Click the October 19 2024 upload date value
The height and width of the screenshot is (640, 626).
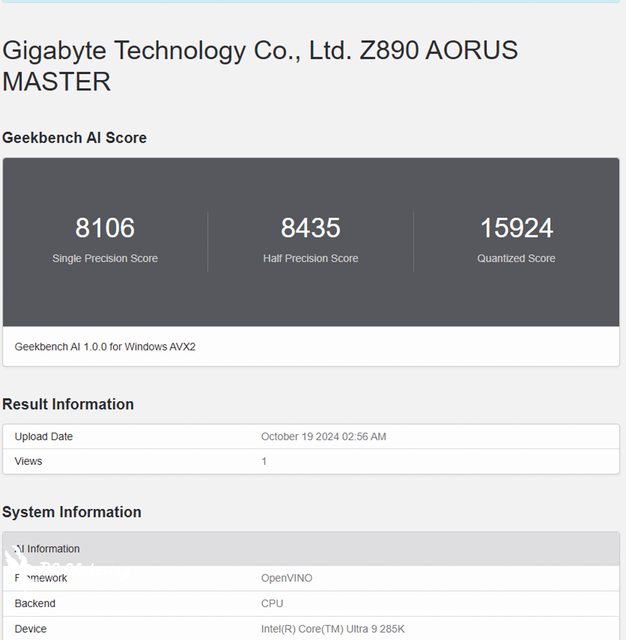323,436
